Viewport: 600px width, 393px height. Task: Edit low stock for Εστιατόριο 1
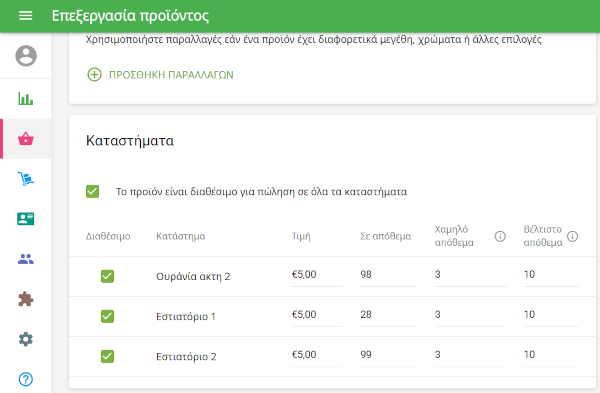pos(471,316)
